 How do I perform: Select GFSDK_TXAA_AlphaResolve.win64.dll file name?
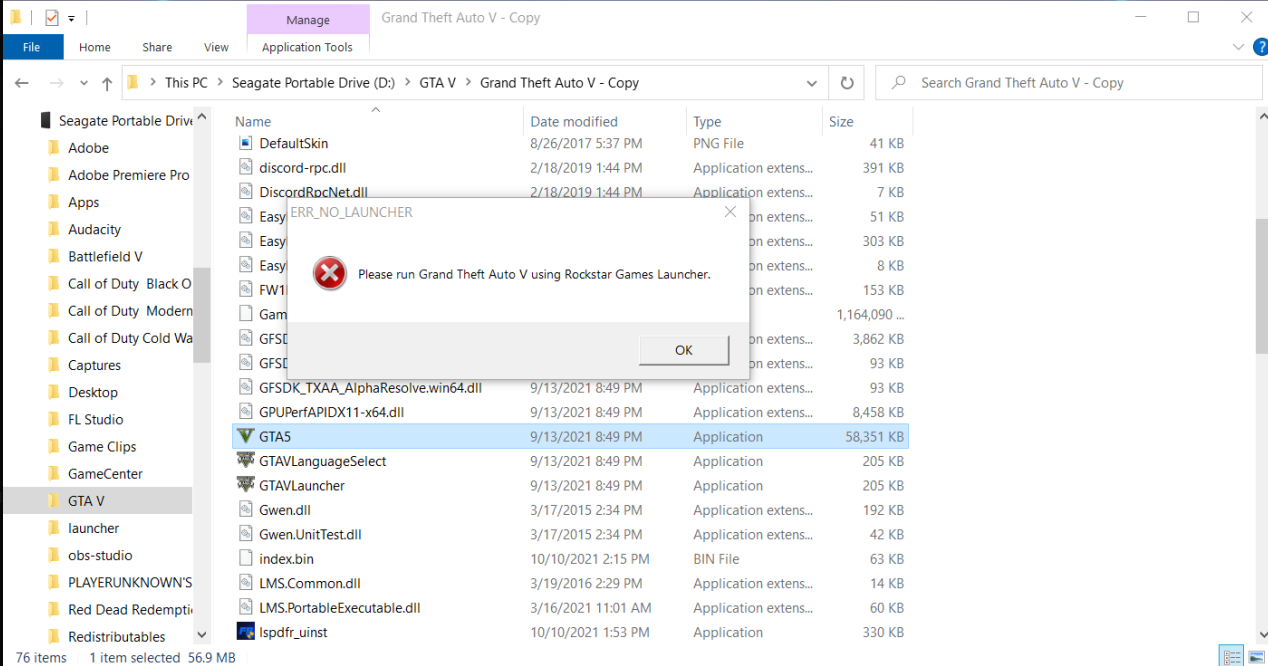click(x=370, y=388)
